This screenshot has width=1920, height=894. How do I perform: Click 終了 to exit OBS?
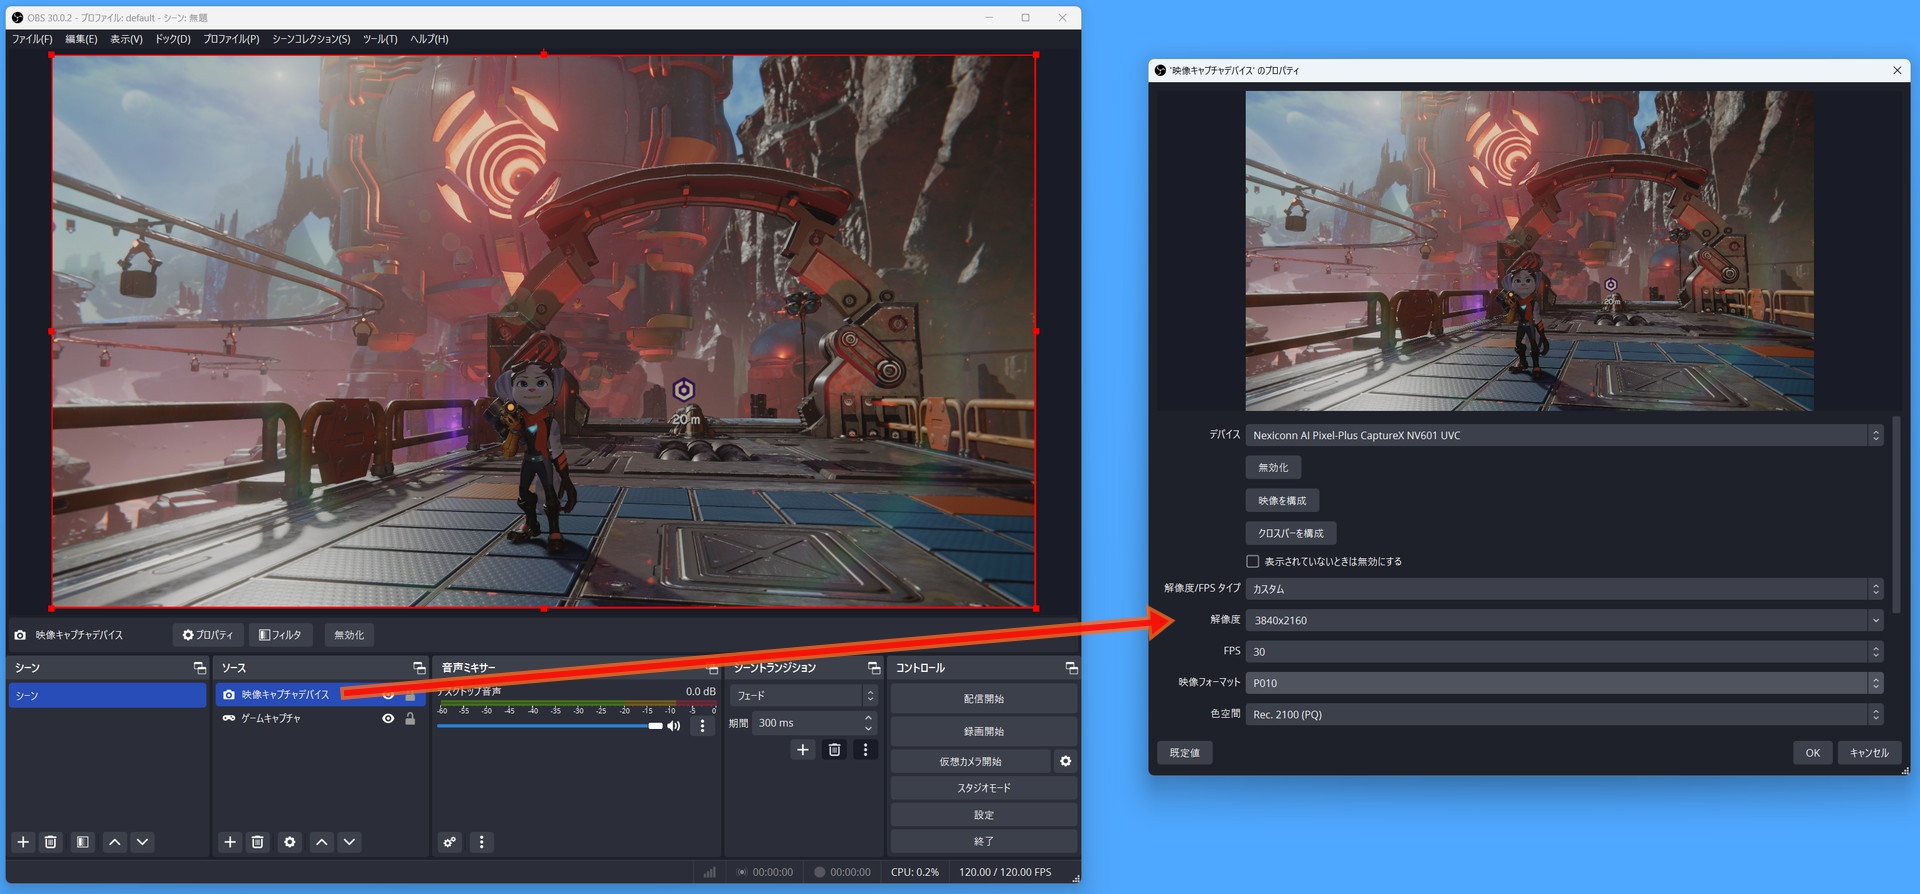pos(984,842)
